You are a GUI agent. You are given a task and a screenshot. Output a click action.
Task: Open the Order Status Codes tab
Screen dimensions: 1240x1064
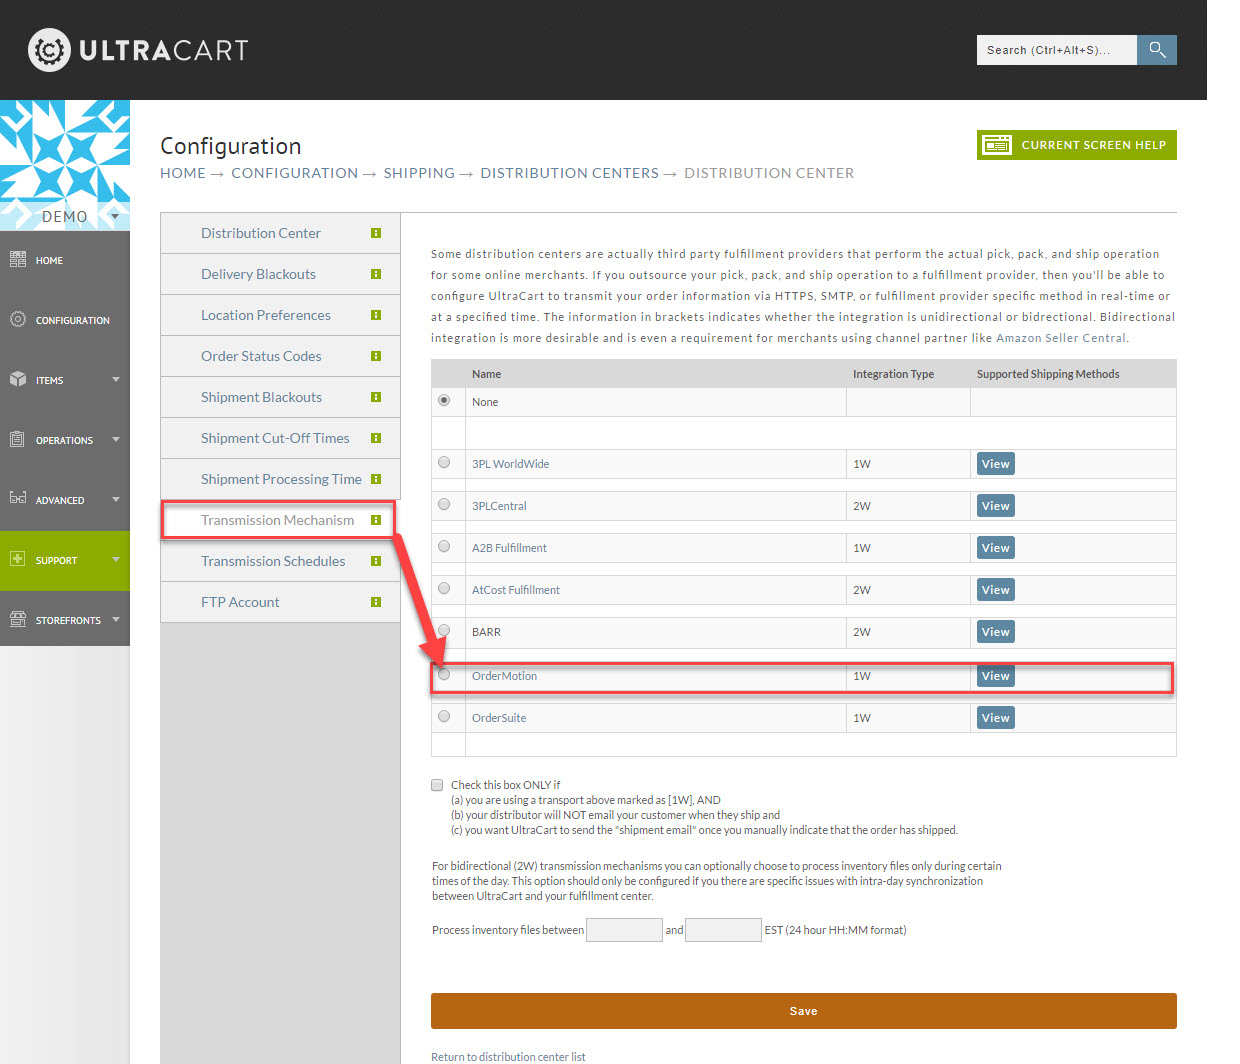pyautogui.click(x=280, y=356)
